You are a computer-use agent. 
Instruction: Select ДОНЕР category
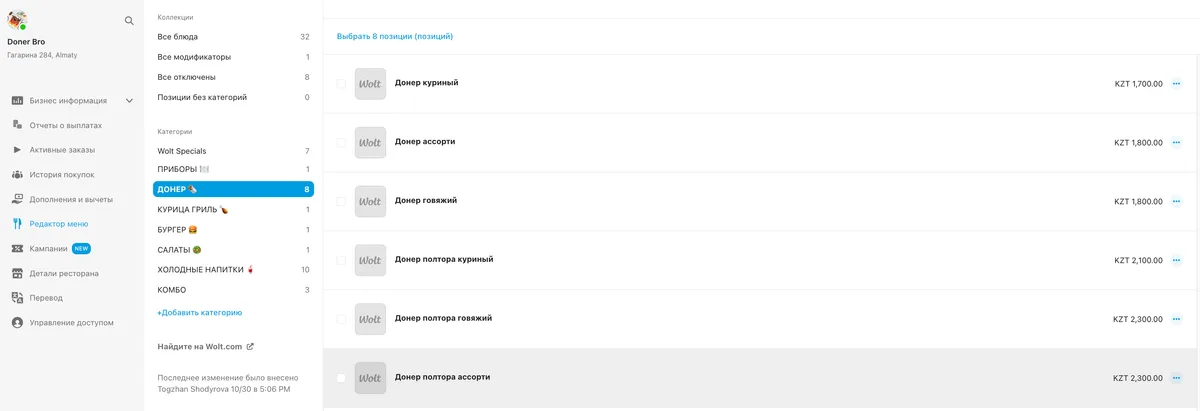[233, 189]
